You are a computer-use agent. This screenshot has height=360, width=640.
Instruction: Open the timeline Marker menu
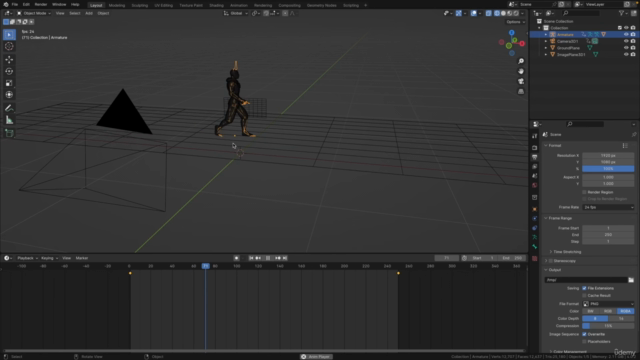[x=82, y=258]
